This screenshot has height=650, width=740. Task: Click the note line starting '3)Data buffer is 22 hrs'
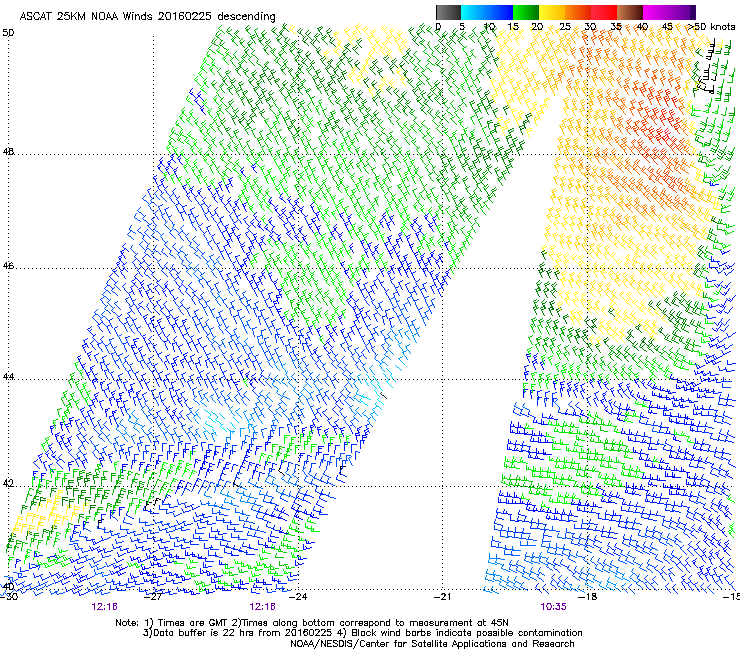coord(362,633)
